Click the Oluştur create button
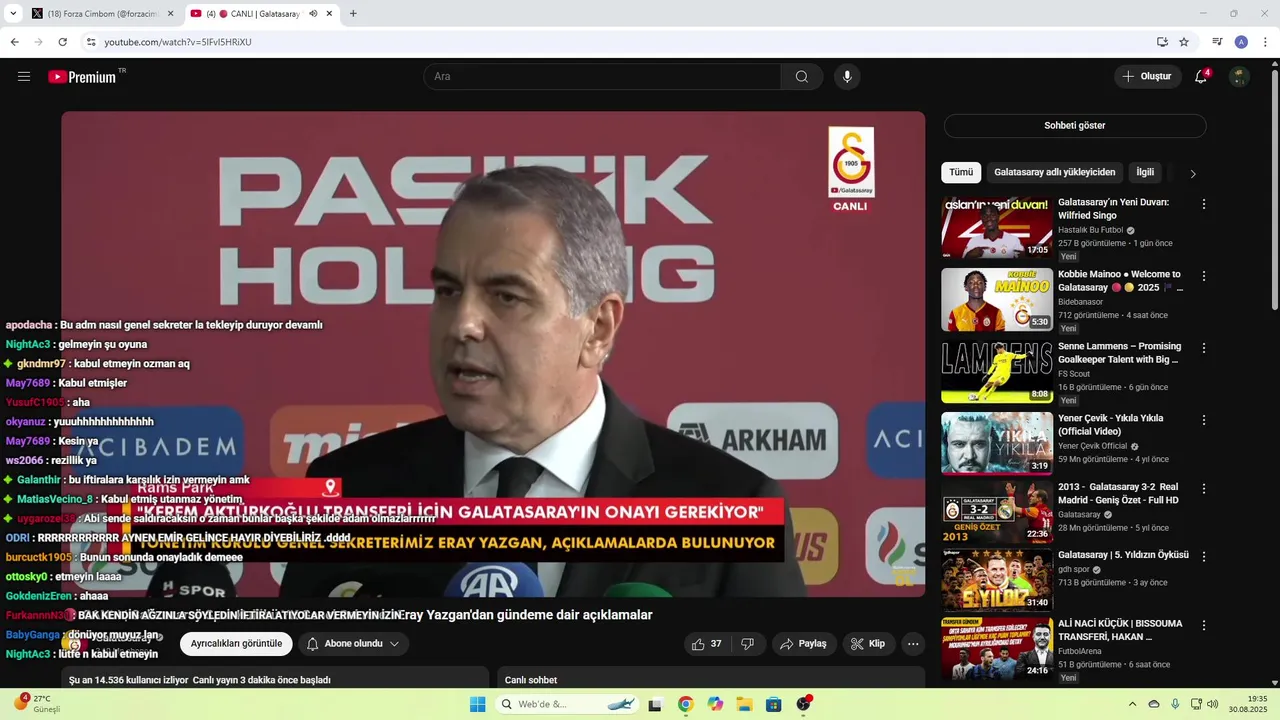 (x=1148, y=77)
